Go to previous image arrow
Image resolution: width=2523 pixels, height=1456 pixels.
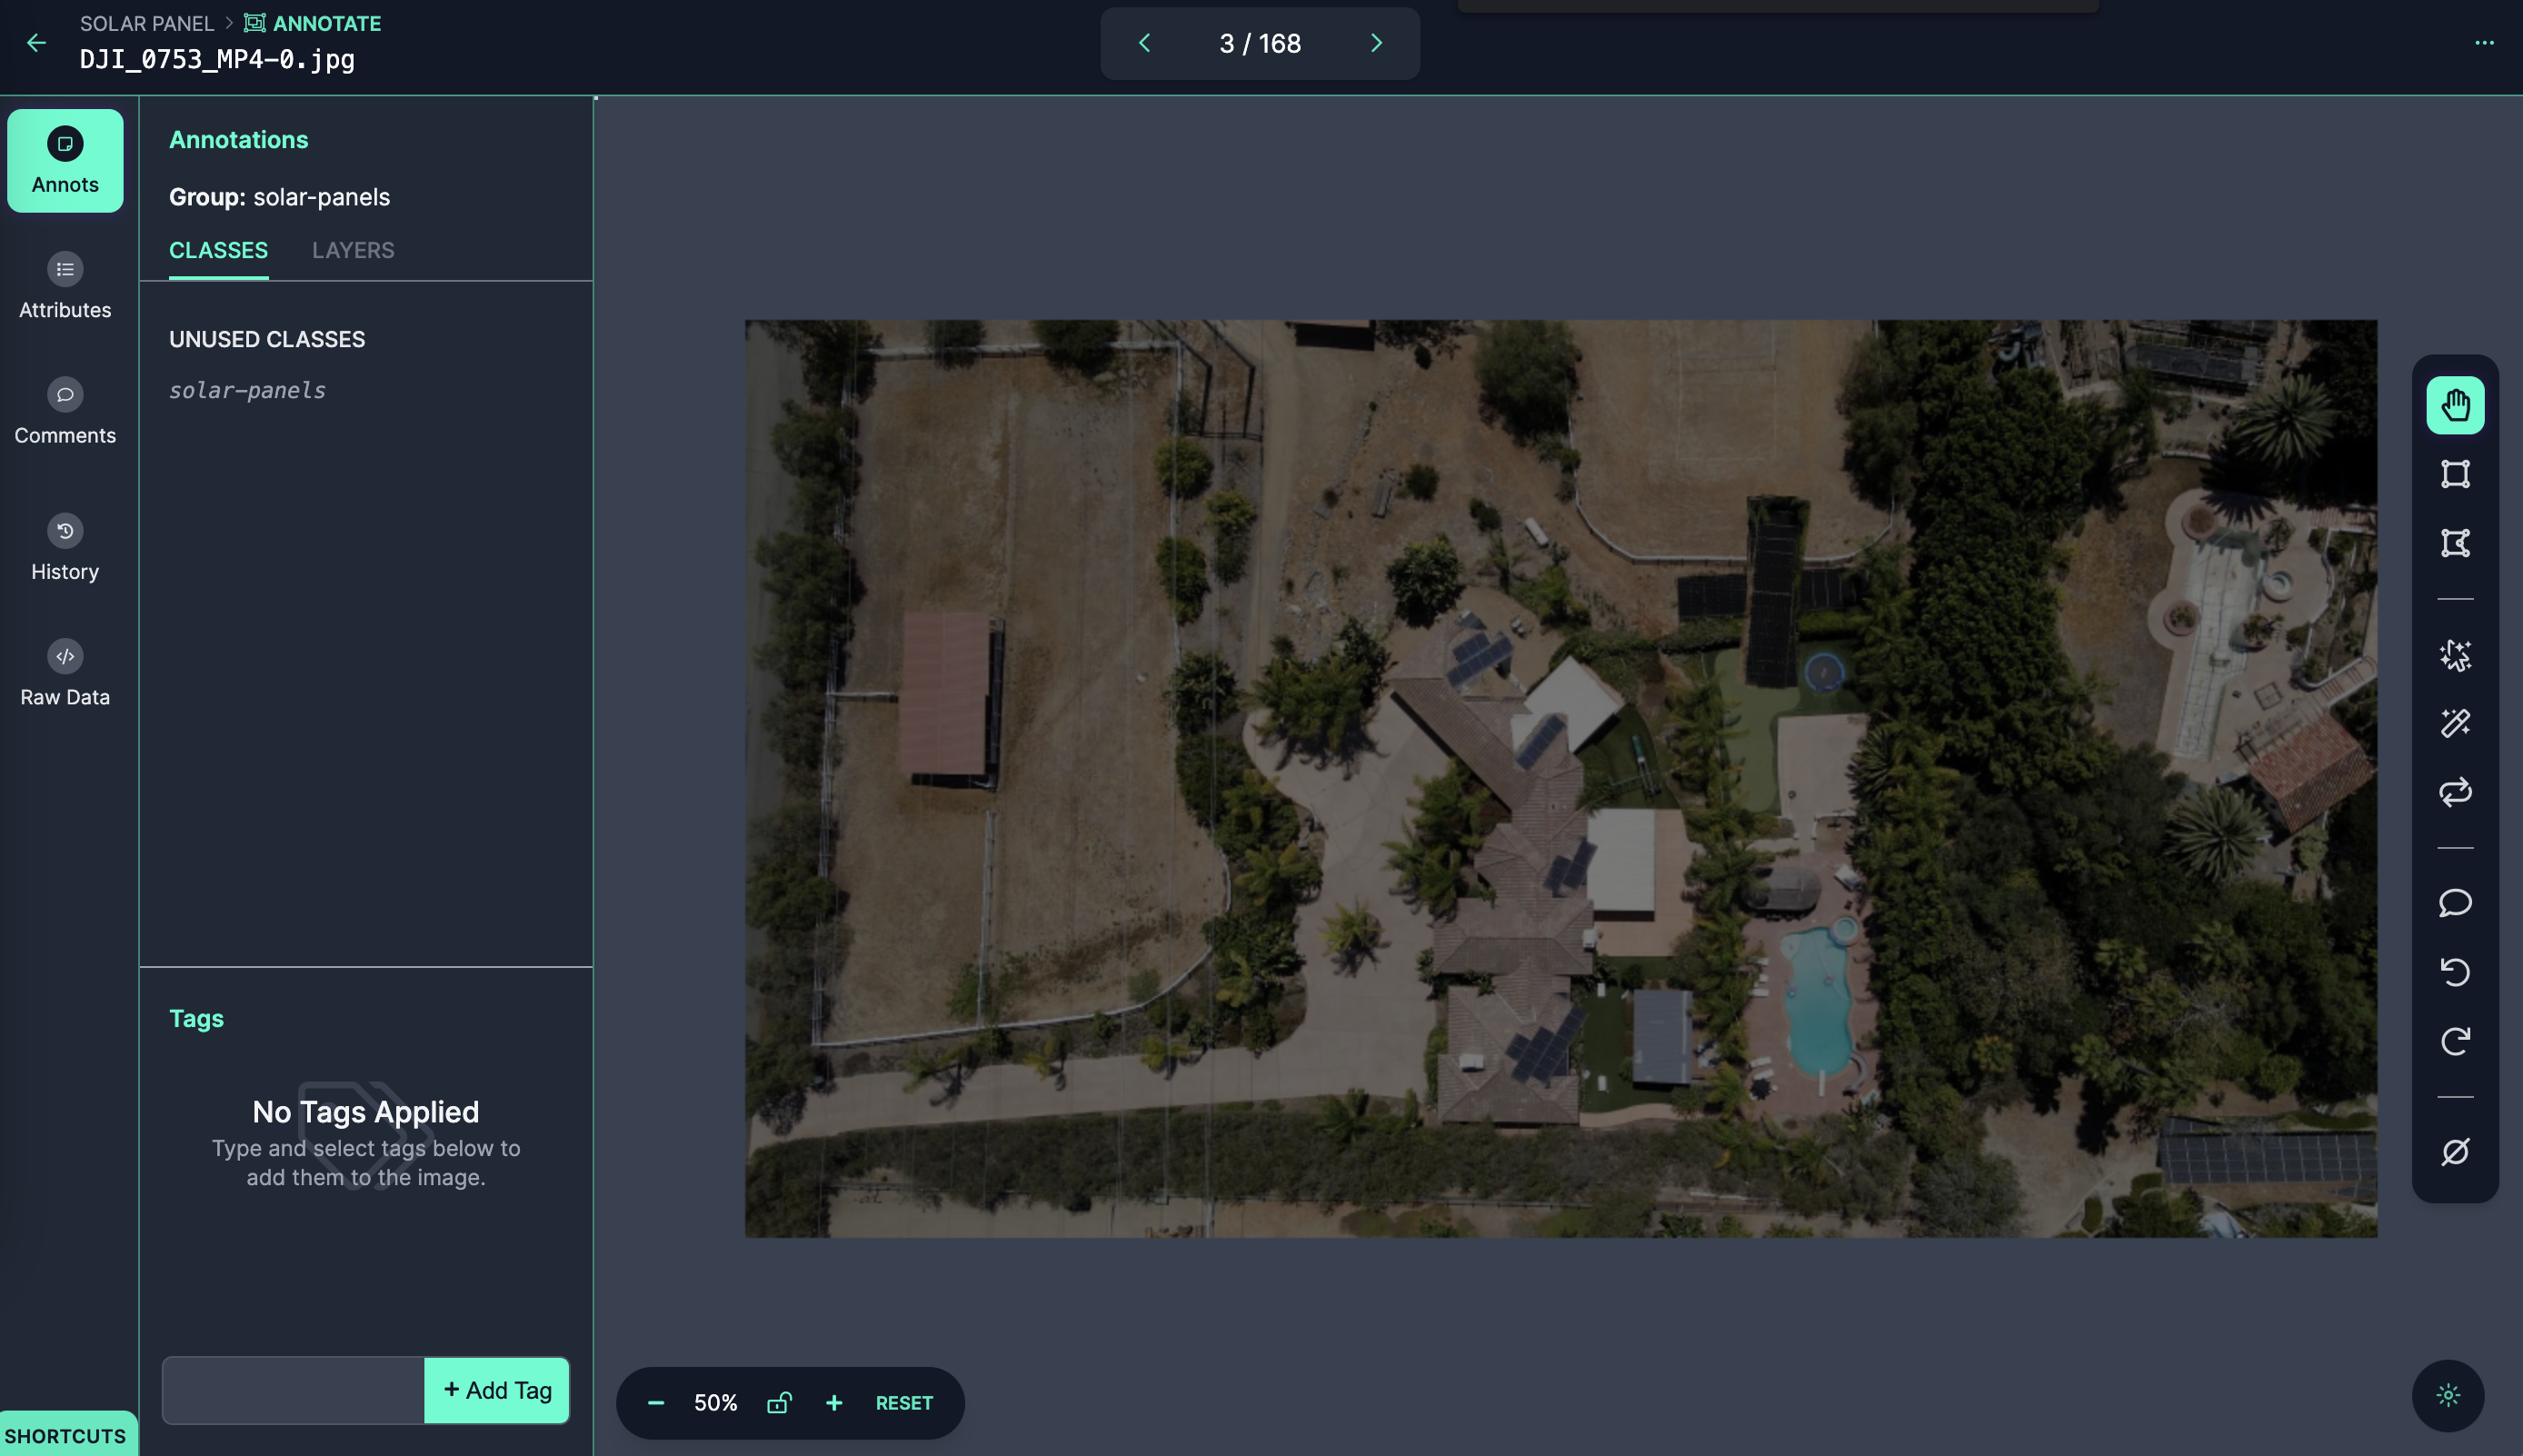(x=1145, y=43)
